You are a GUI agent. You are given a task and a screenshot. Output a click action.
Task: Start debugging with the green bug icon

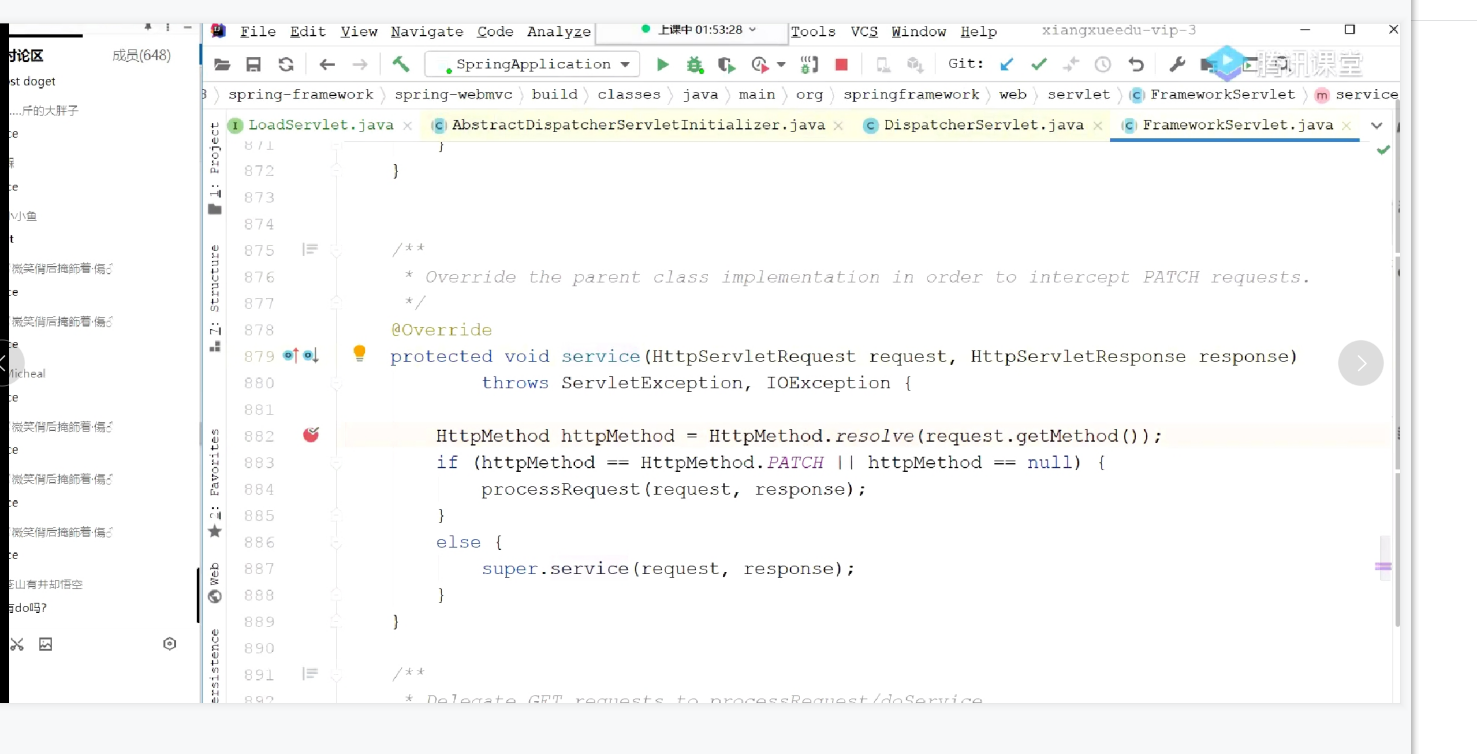[x=695, y=65]
